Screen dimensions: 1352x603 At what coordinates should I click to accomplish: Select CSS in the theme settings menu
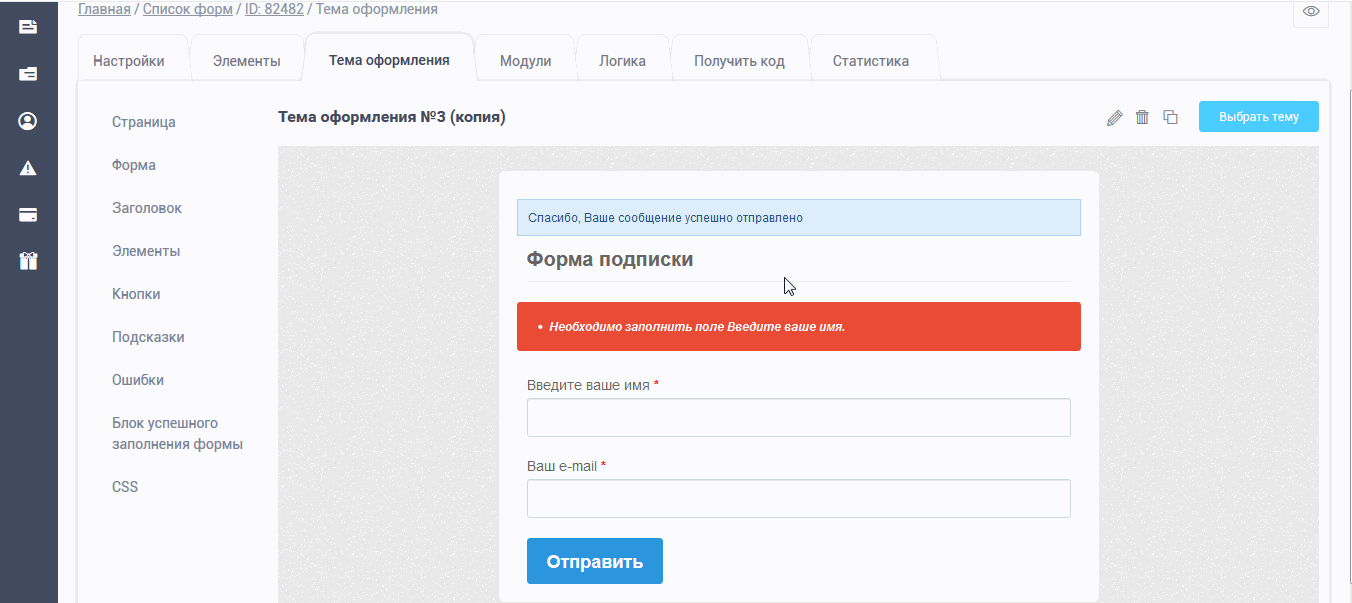[124, 486]
